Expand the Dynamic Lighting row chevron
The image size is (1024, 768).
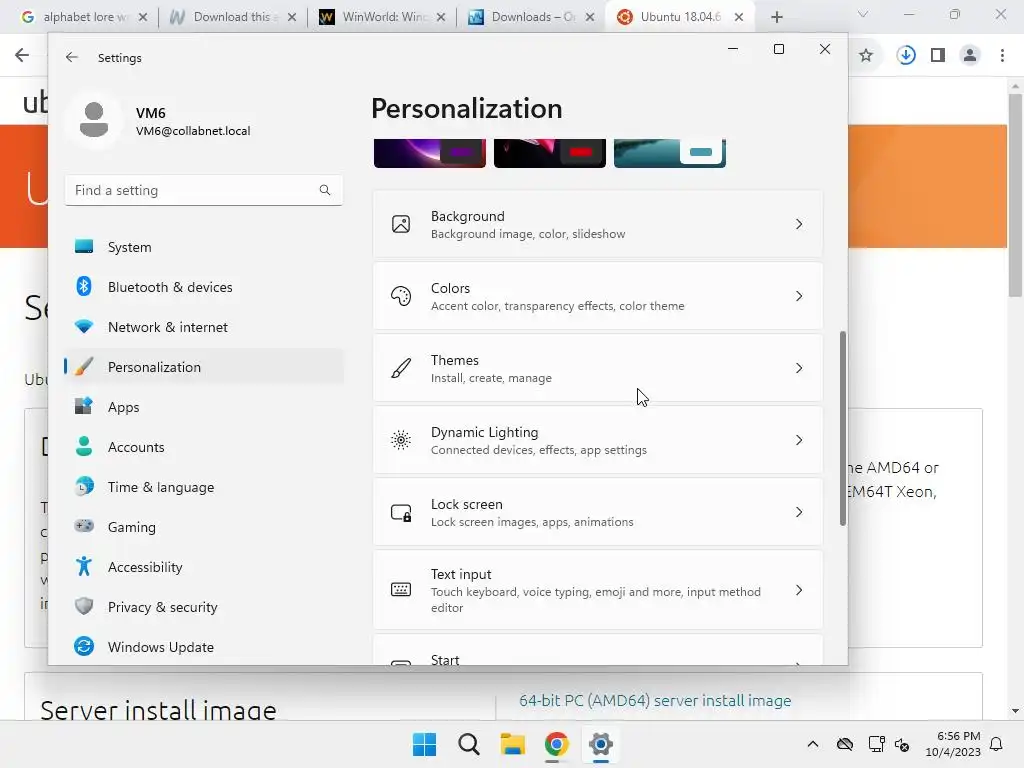(799, 440)
